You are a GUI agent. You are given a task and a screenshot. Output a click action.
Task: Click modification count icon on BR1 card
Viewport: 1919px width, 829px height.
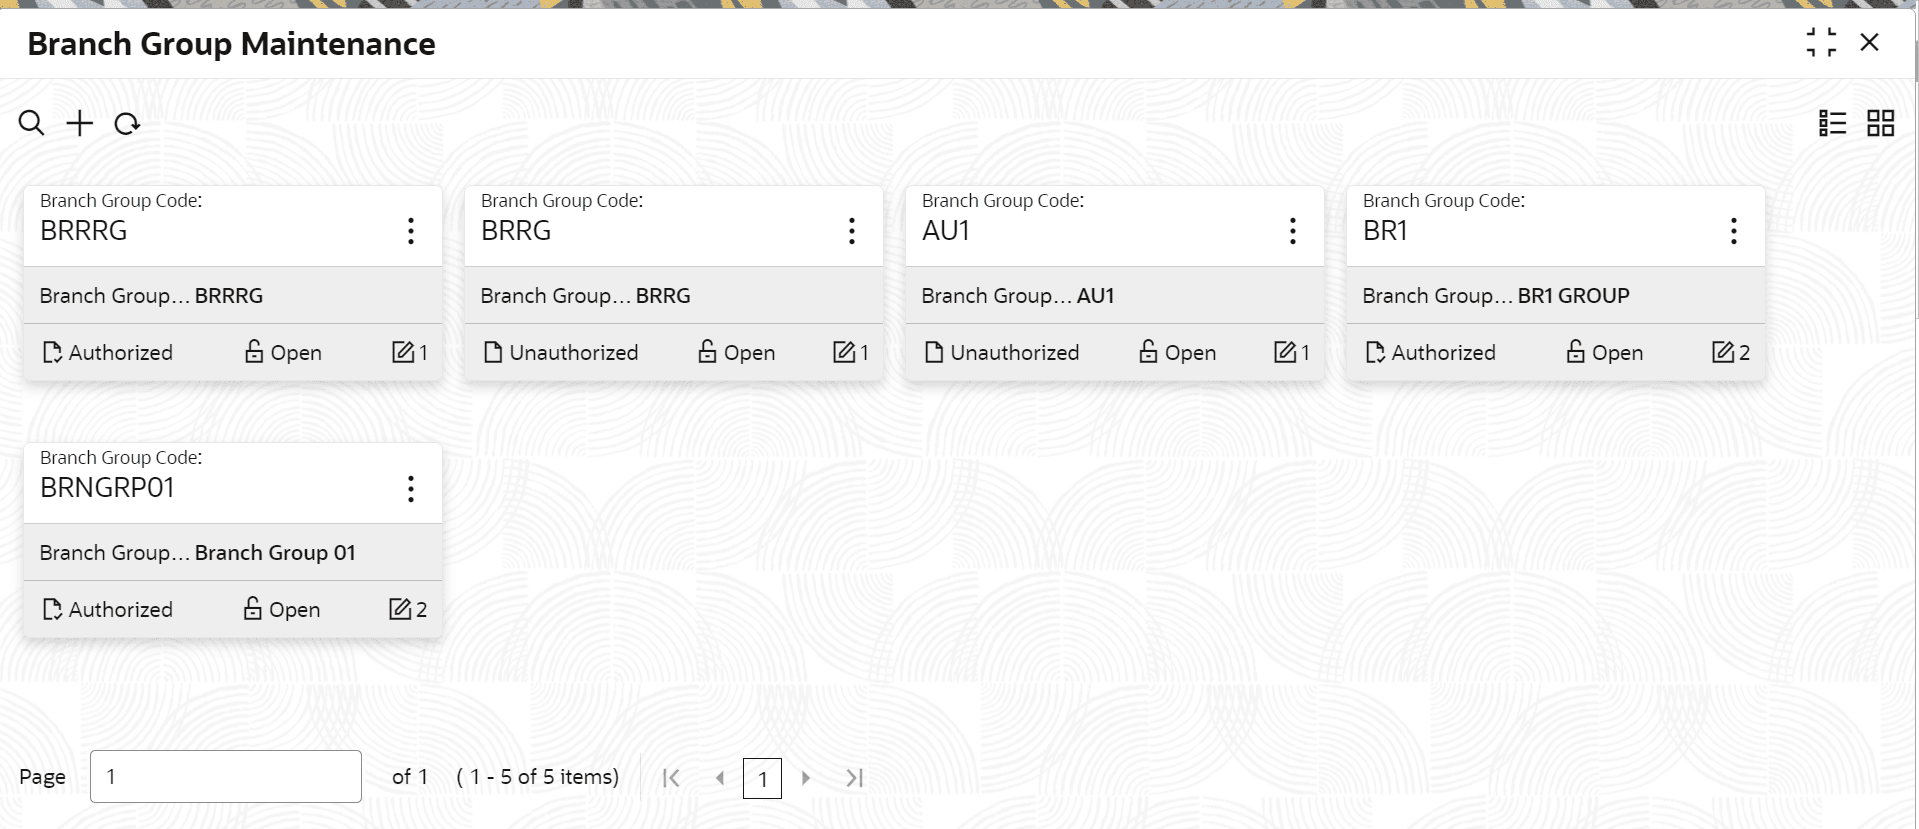pos(1722,352)
